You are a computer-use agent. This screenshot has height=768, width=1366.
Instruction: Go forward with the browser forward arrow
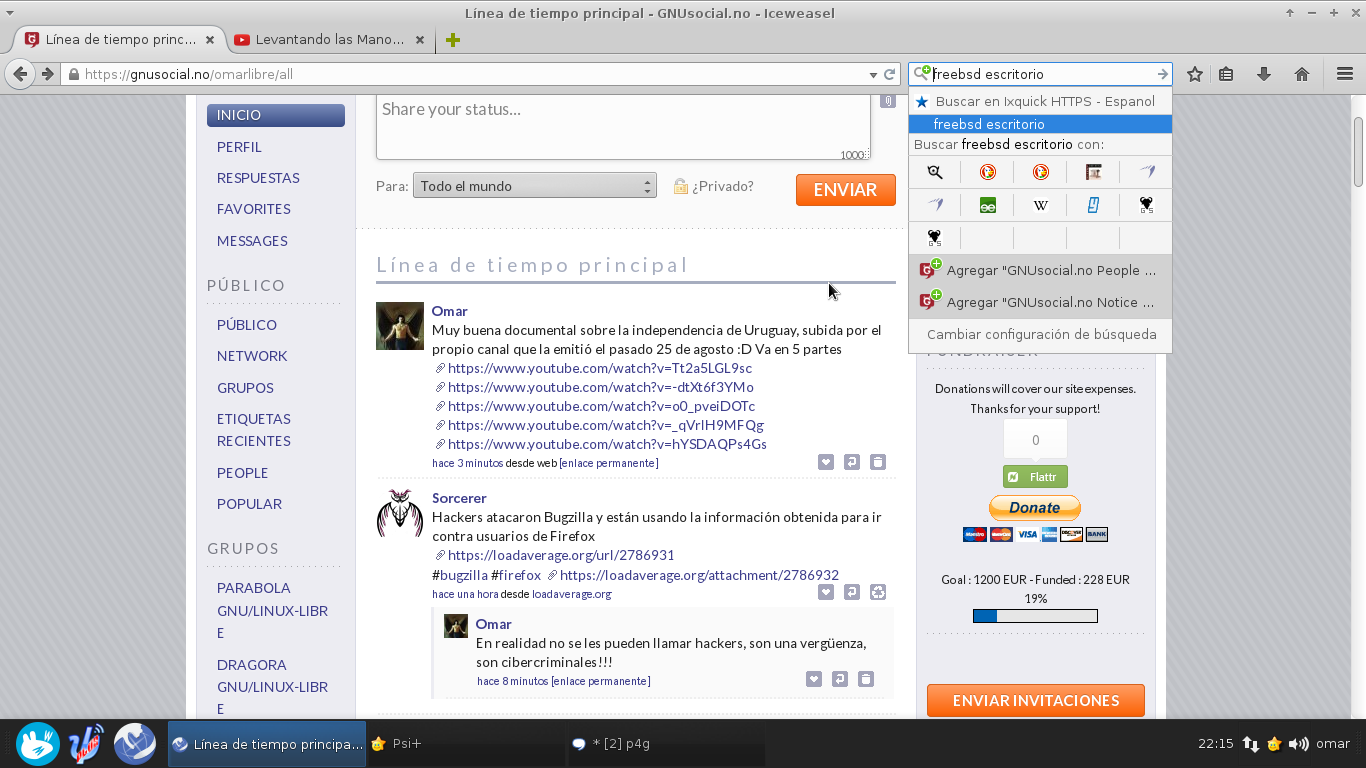click(x=47, y=74)
